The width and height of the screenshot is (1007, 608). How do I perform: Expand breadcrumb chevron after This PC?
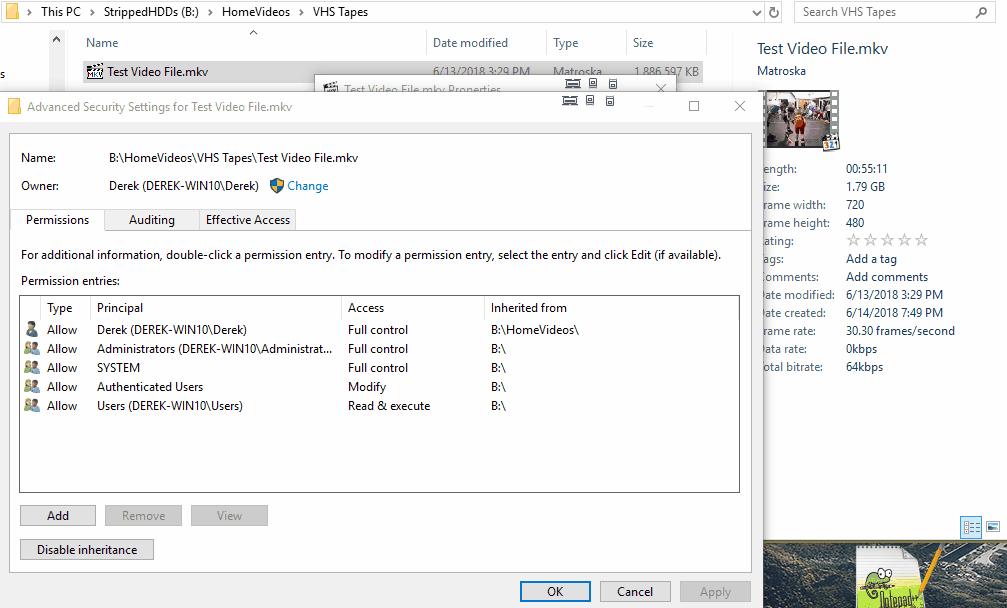point(92,12)
